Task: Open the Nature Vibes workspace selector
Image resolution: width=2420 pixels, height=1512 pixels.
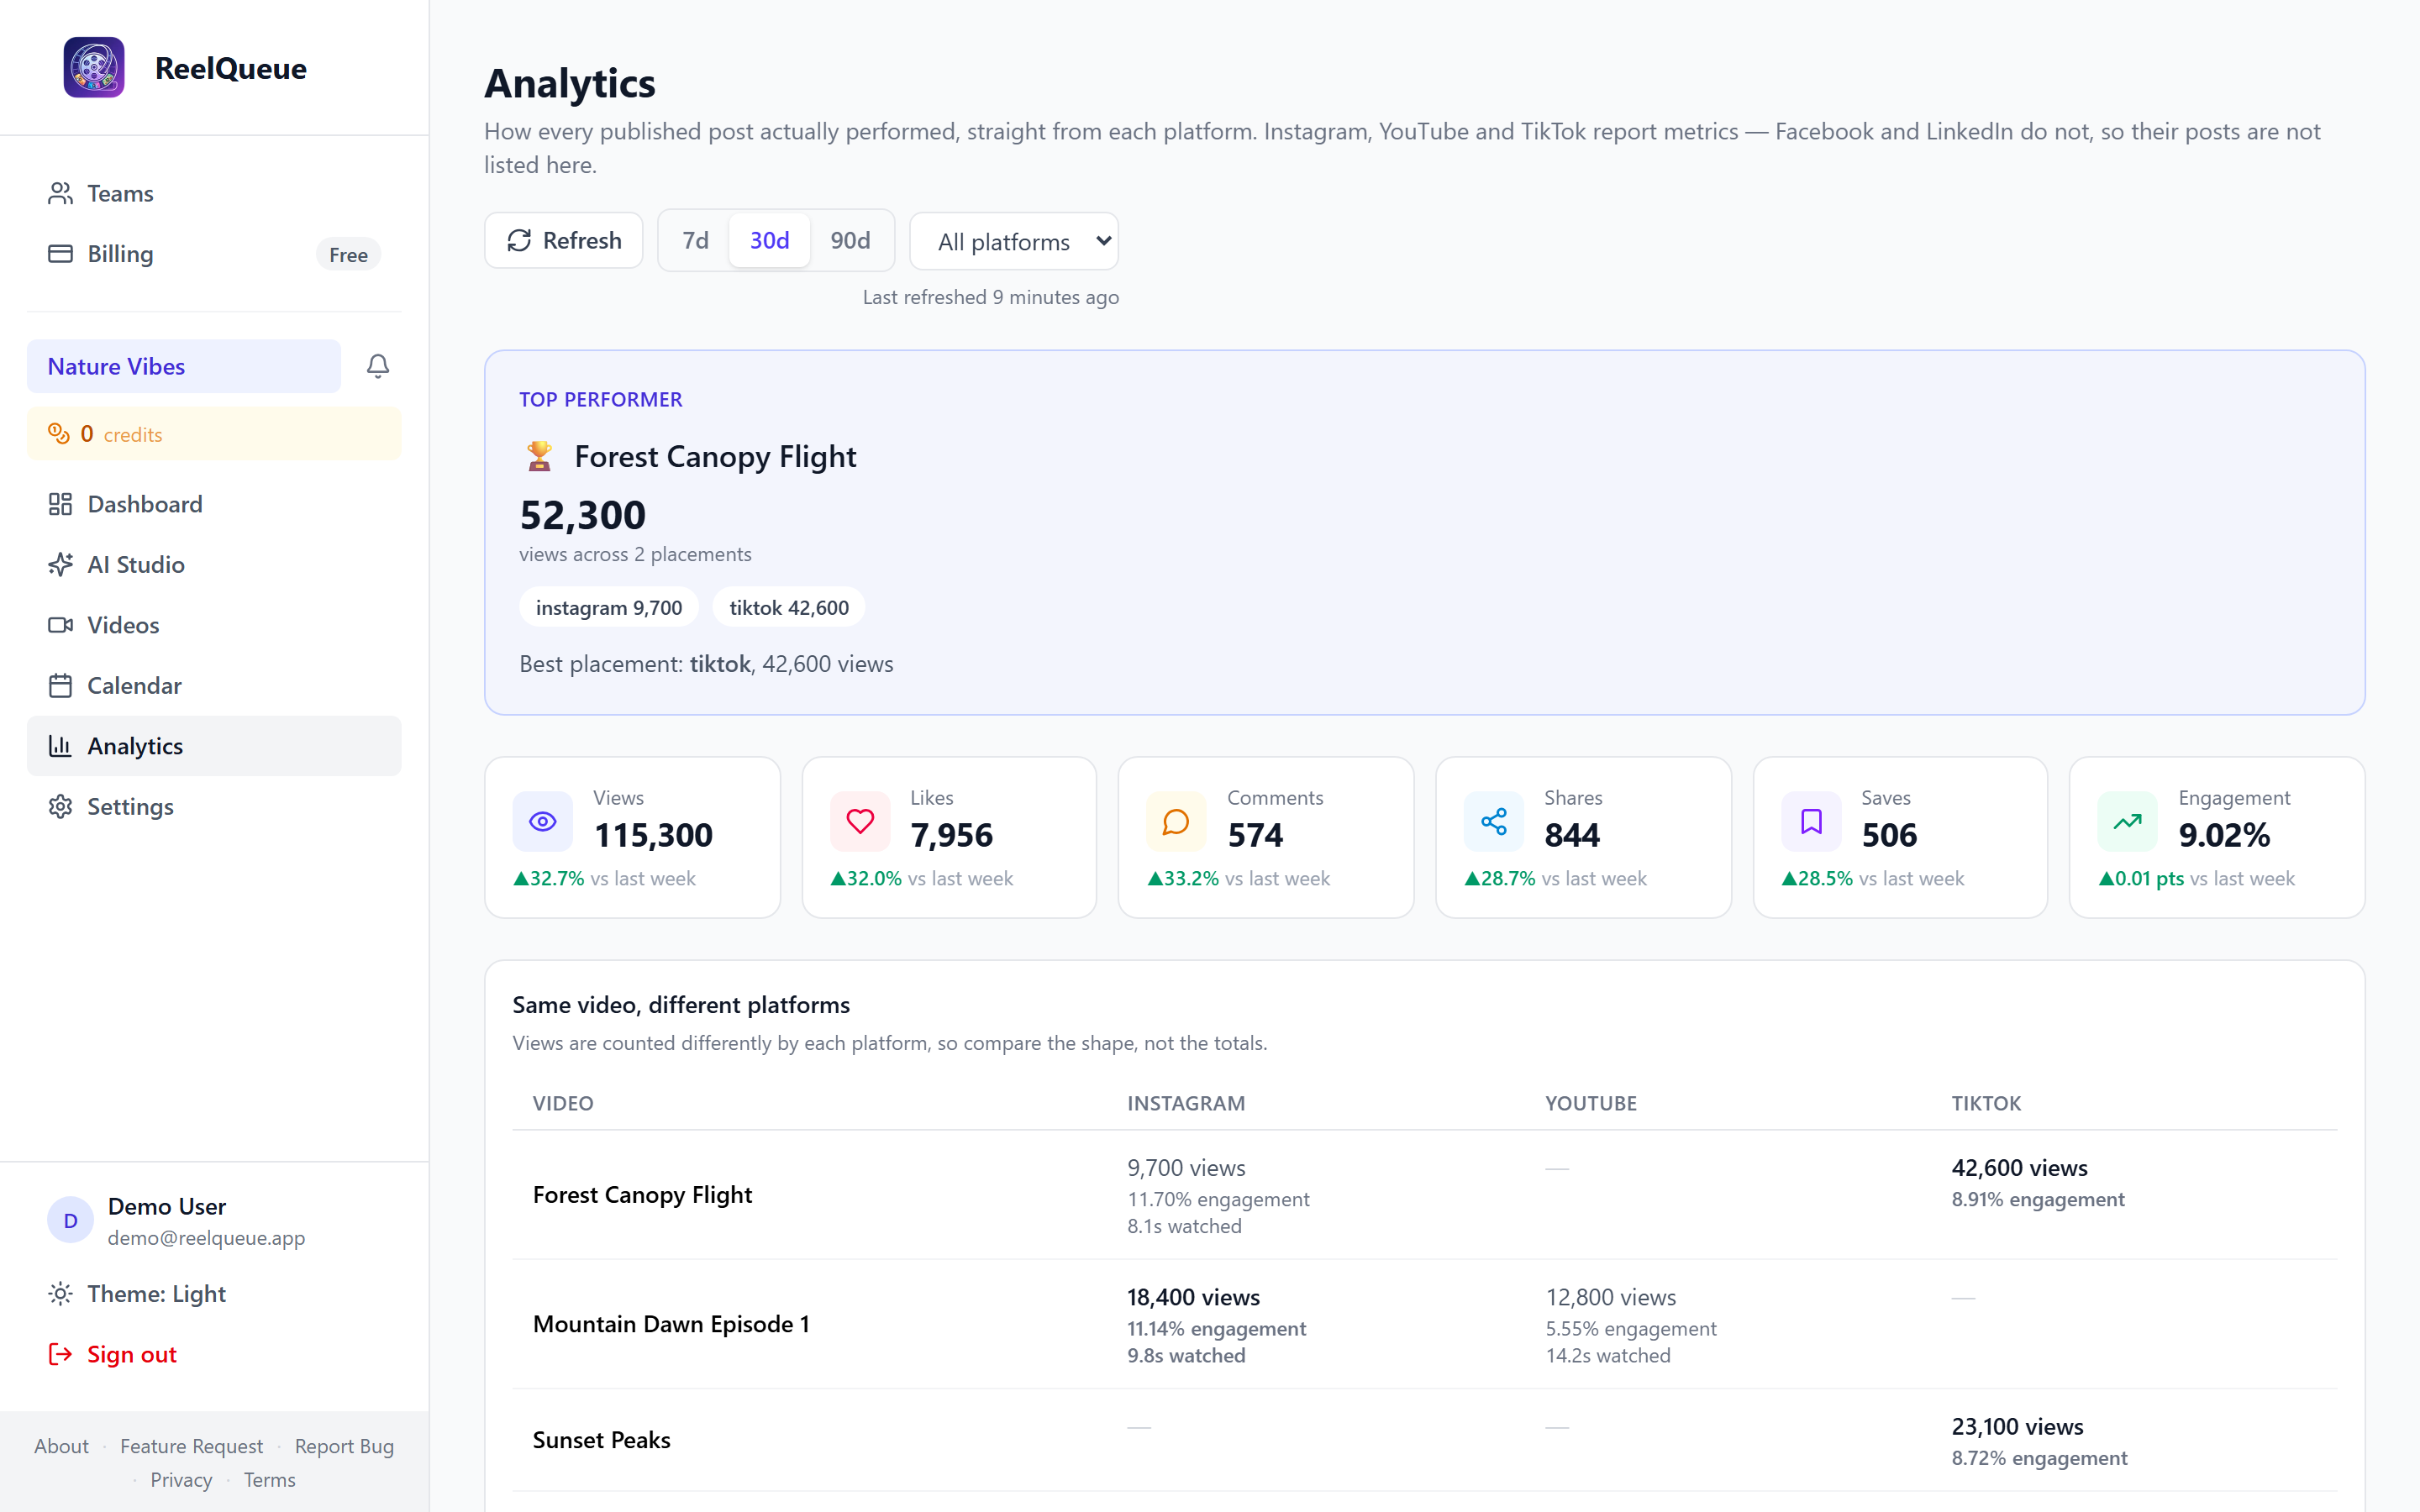Action: click(184, 366)
